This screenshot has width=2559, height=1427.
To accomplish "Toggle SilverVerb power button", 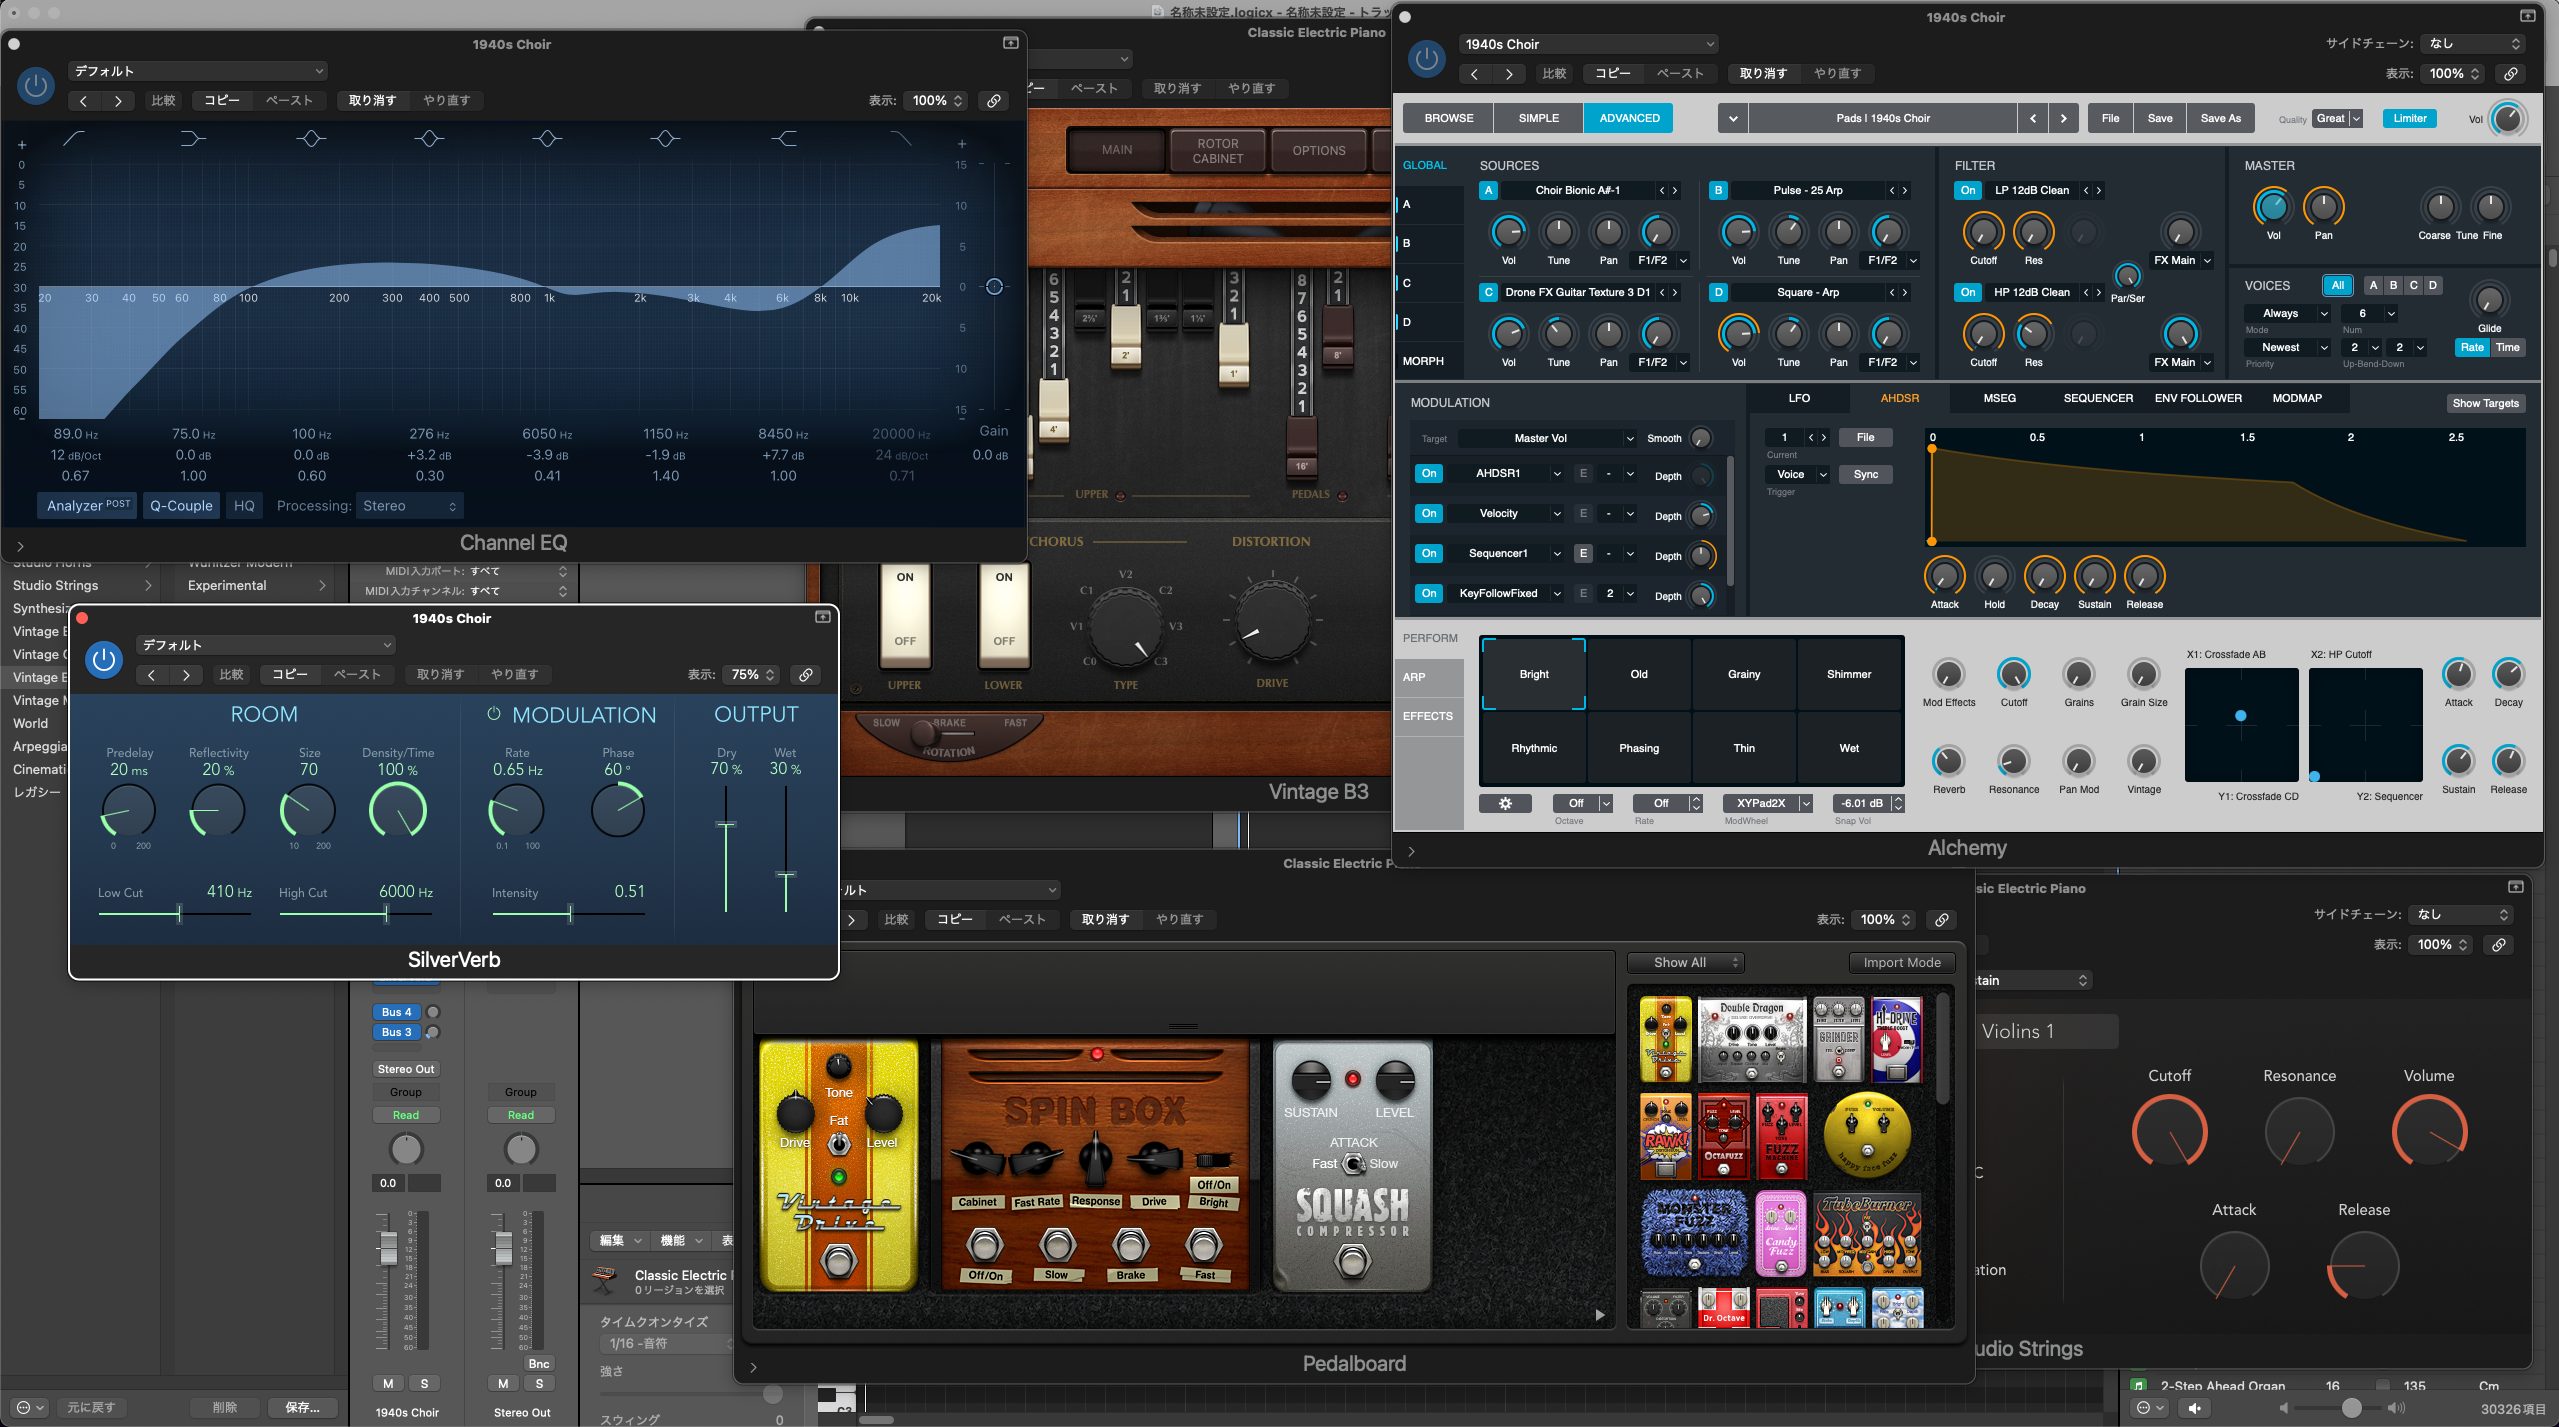I will coord(103,660).
